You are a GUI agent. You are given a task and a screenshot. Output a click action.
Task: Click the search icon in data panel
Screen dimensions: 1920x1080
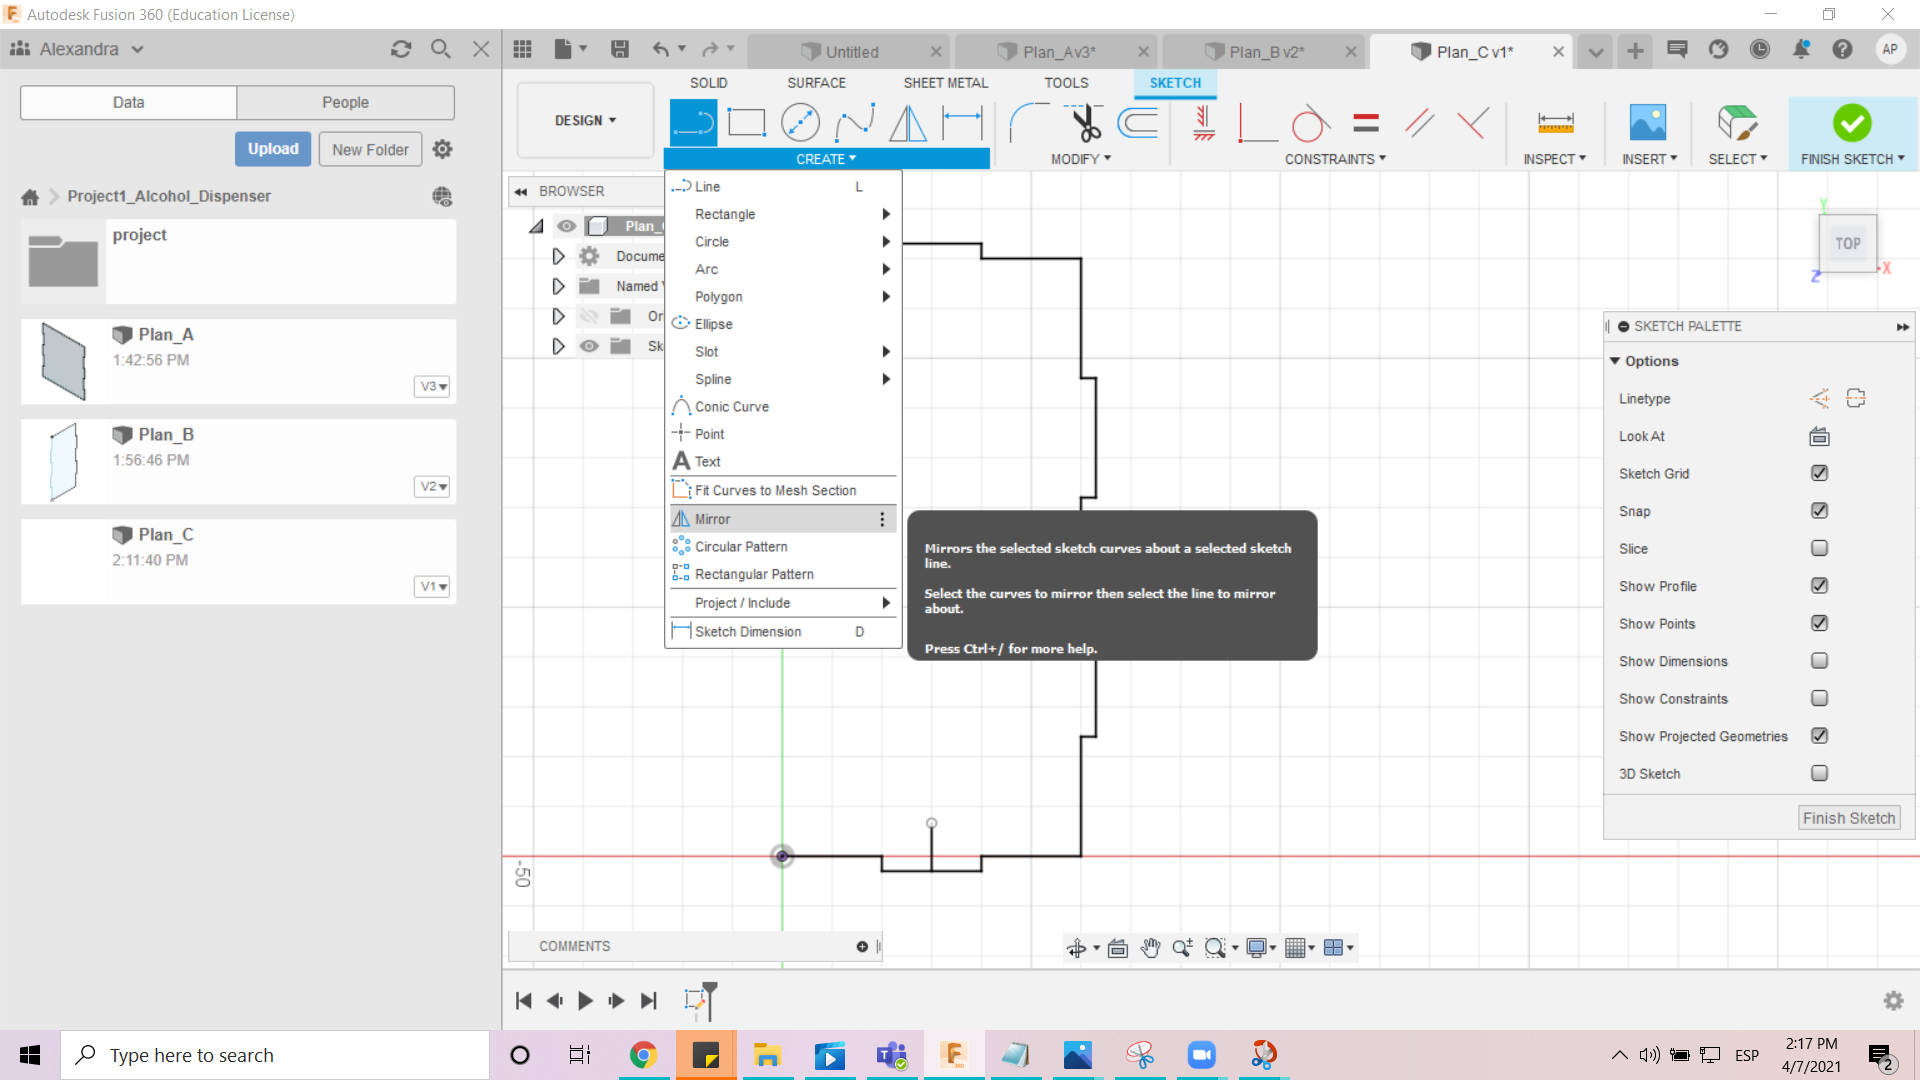point(440,49)
